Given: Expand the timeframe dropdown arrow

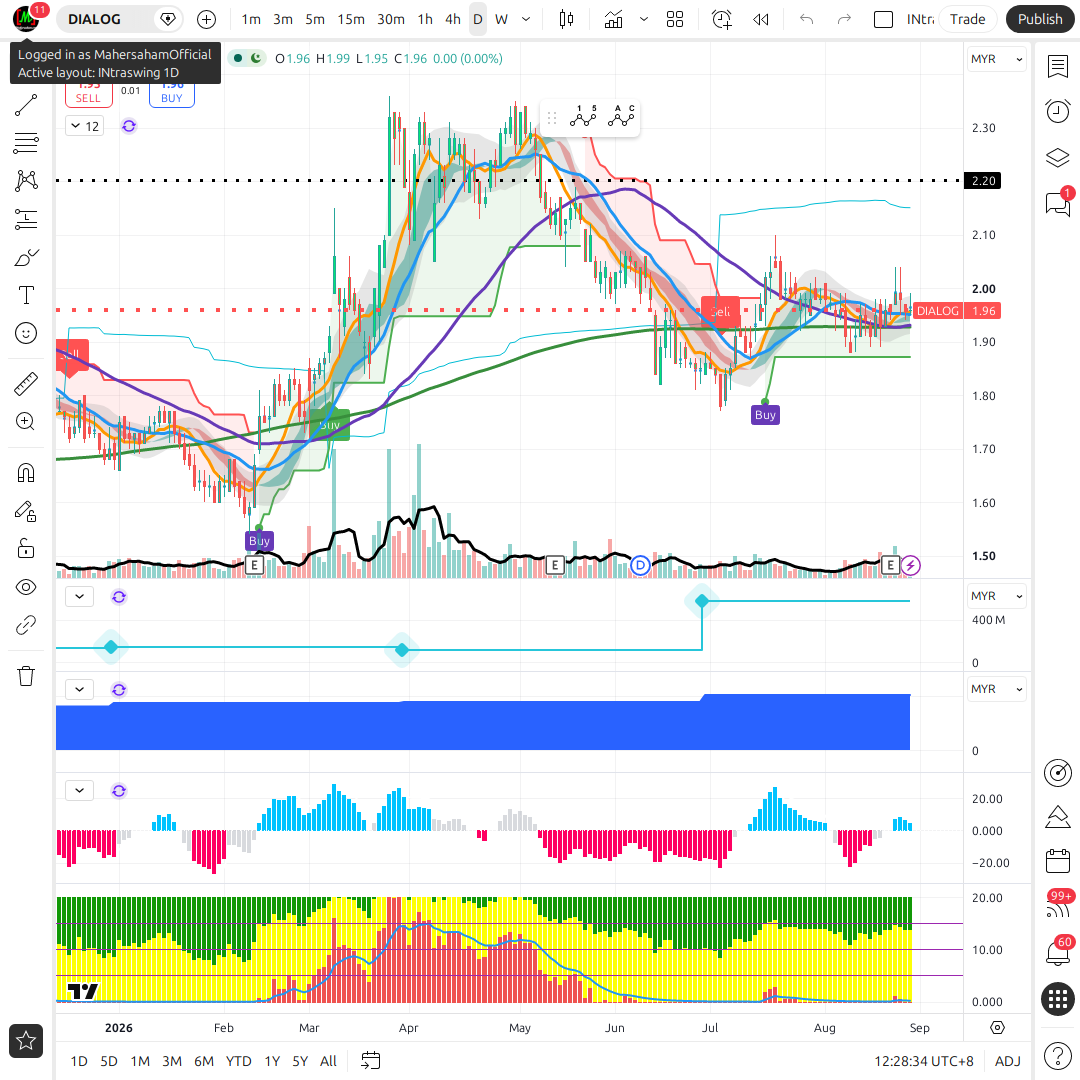Looking at the screenshot, I should pos(526,19).
